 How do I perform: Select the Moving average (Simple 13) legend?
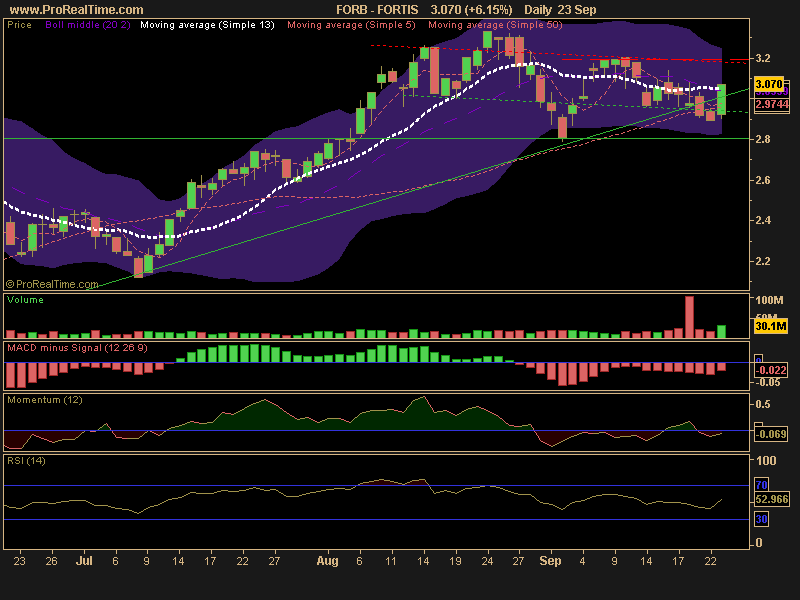click(207, 24)
